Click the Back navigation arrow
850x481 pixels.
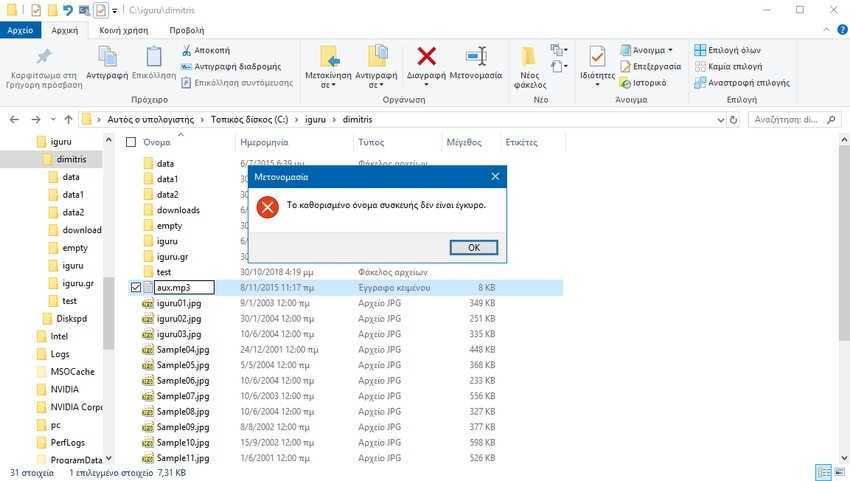(x=15, y=119)
